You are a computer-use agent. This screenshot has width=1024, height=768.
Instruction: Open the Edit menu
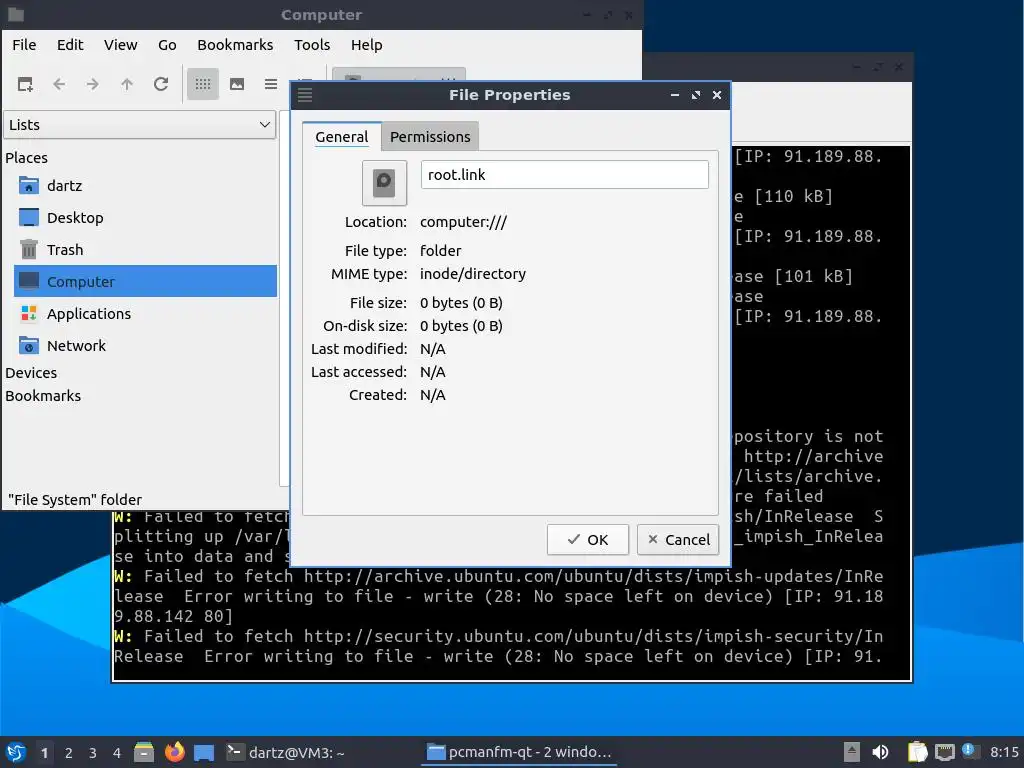70,45
